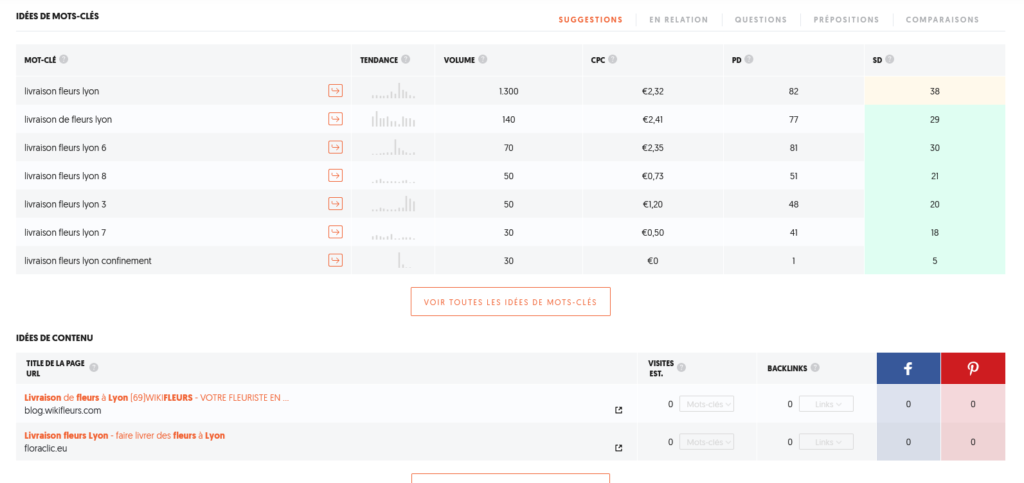This screenshot has width=1024, height=483.
Task: Click the blog.wikifleurs.com URL text
Action: click(x=63, y=411)
